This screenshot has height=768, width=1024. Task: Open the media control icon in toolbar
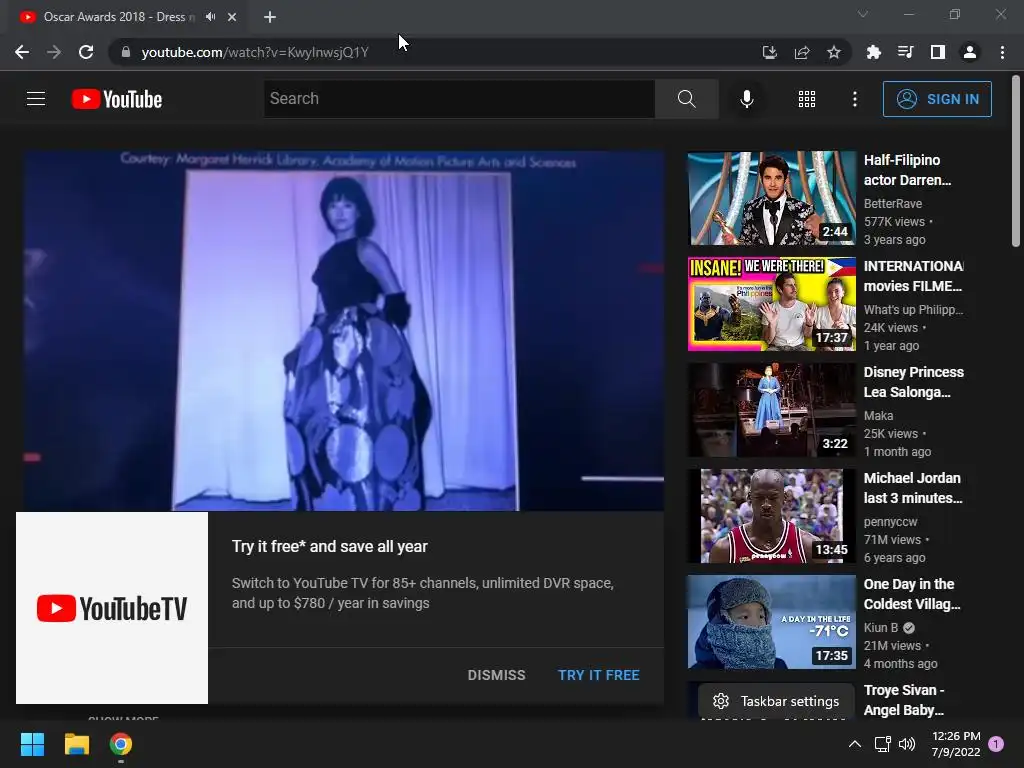tap(905, 52)
